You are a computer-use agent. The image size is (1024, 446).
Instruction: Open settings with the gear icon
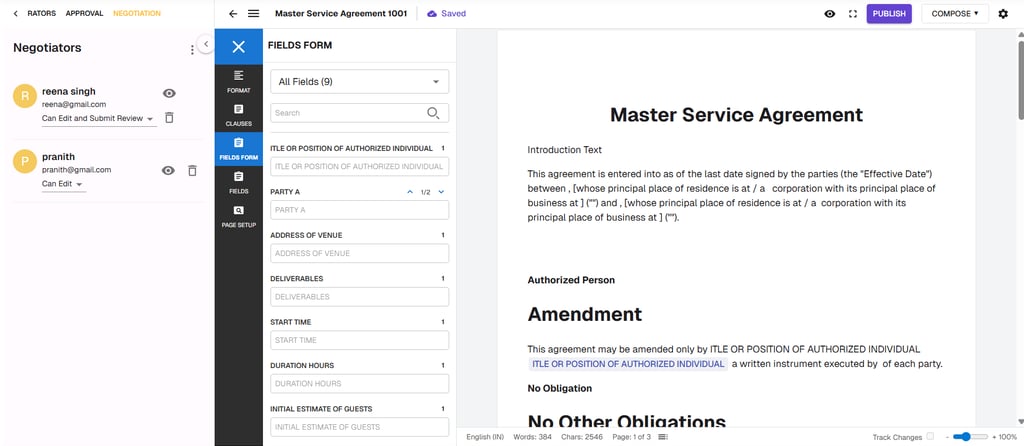coord(1003,14)
